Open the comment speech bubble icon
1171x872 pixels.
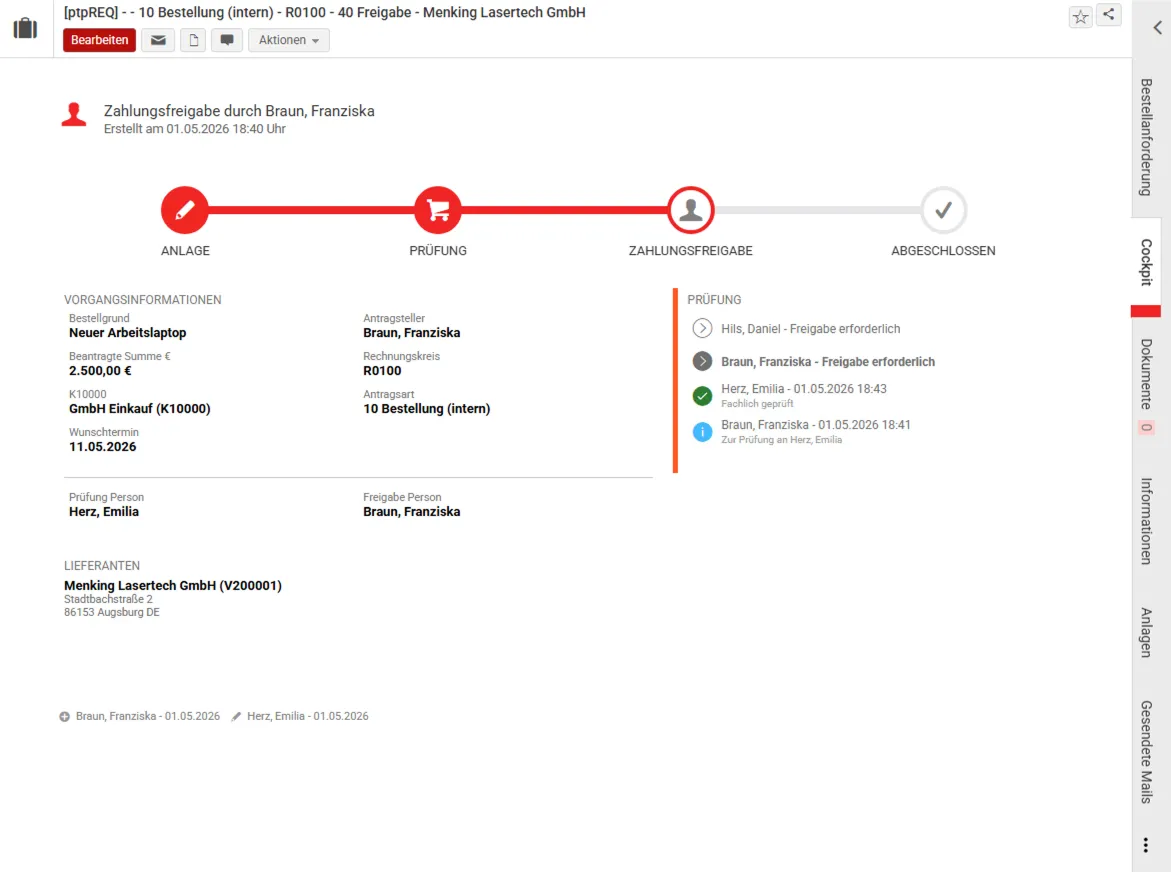tap(227, 40)
